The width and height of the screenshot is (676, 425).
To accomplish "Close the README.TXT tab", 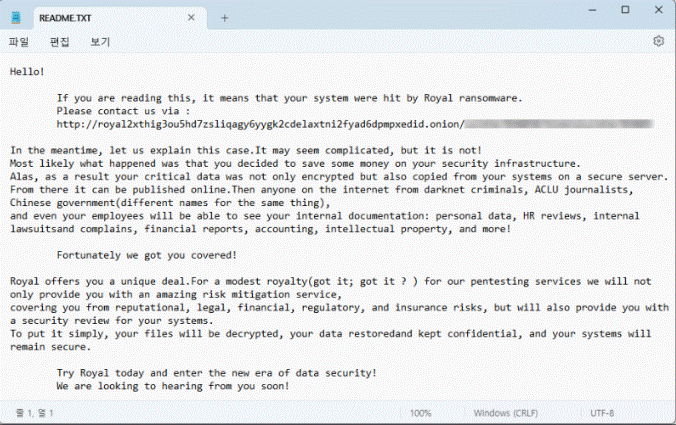I will click(x=191, y=18).
